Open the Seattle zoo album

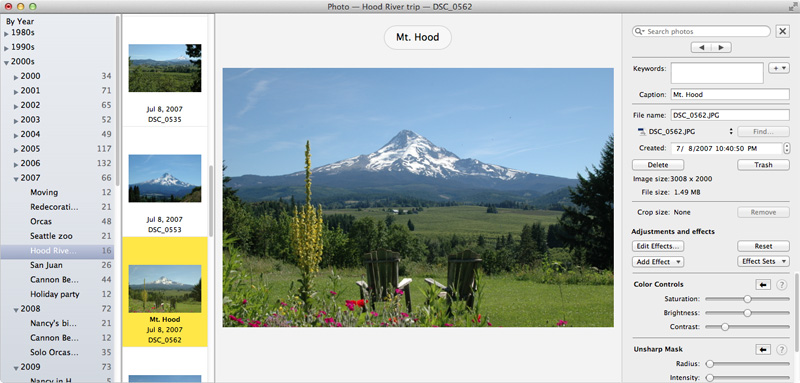51,236
